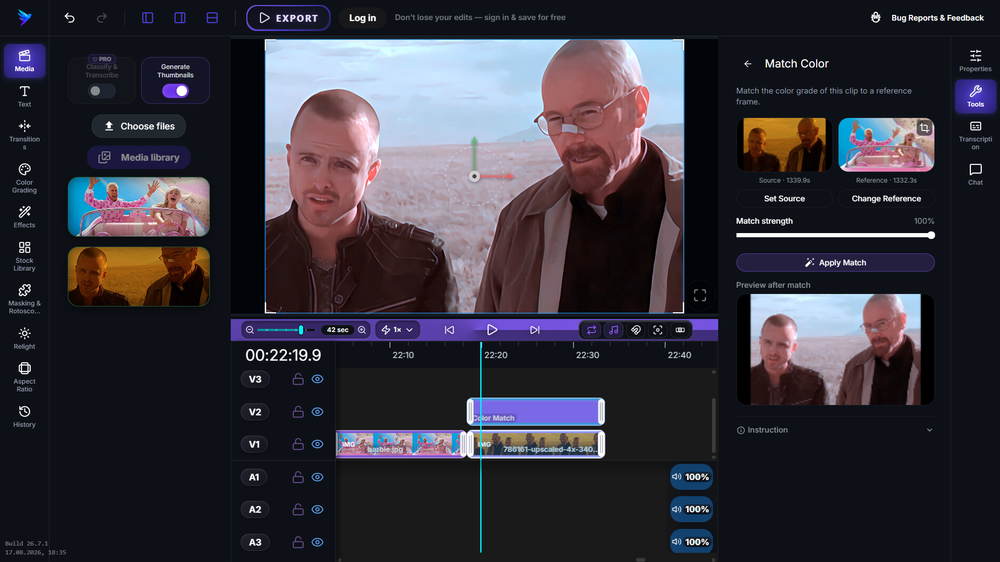Open the Aspect Ratio tool

point(24,377)
